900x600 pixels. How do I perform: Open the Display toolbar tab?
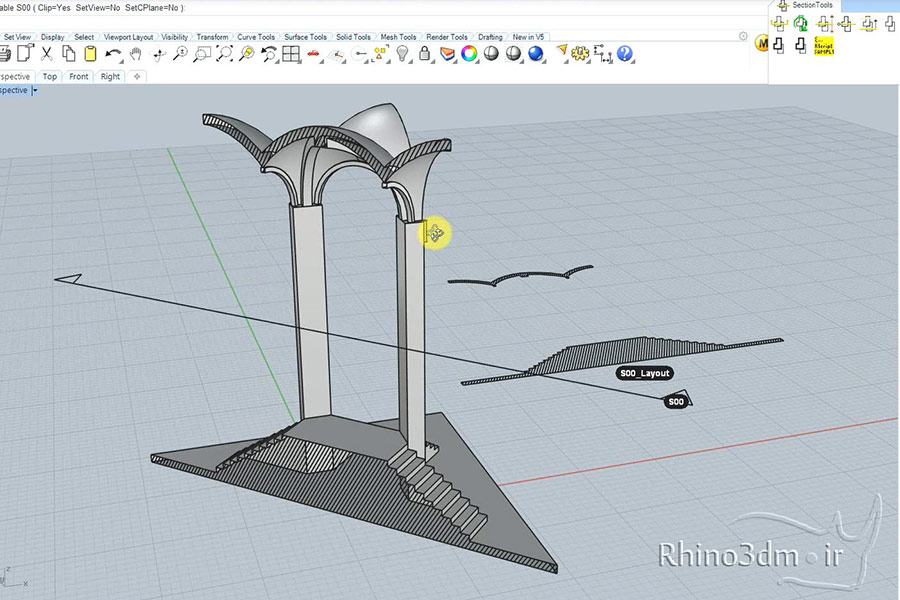53,37
